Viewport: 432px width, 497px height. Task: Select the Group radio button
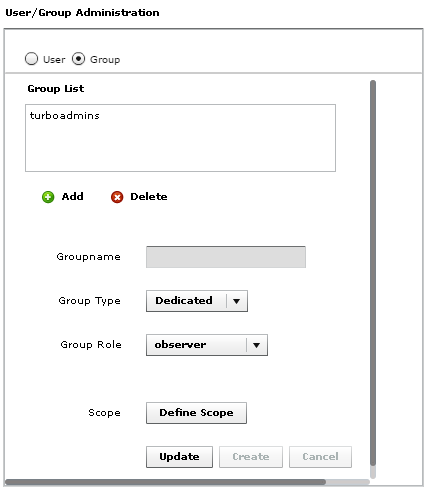coord(78,59)
